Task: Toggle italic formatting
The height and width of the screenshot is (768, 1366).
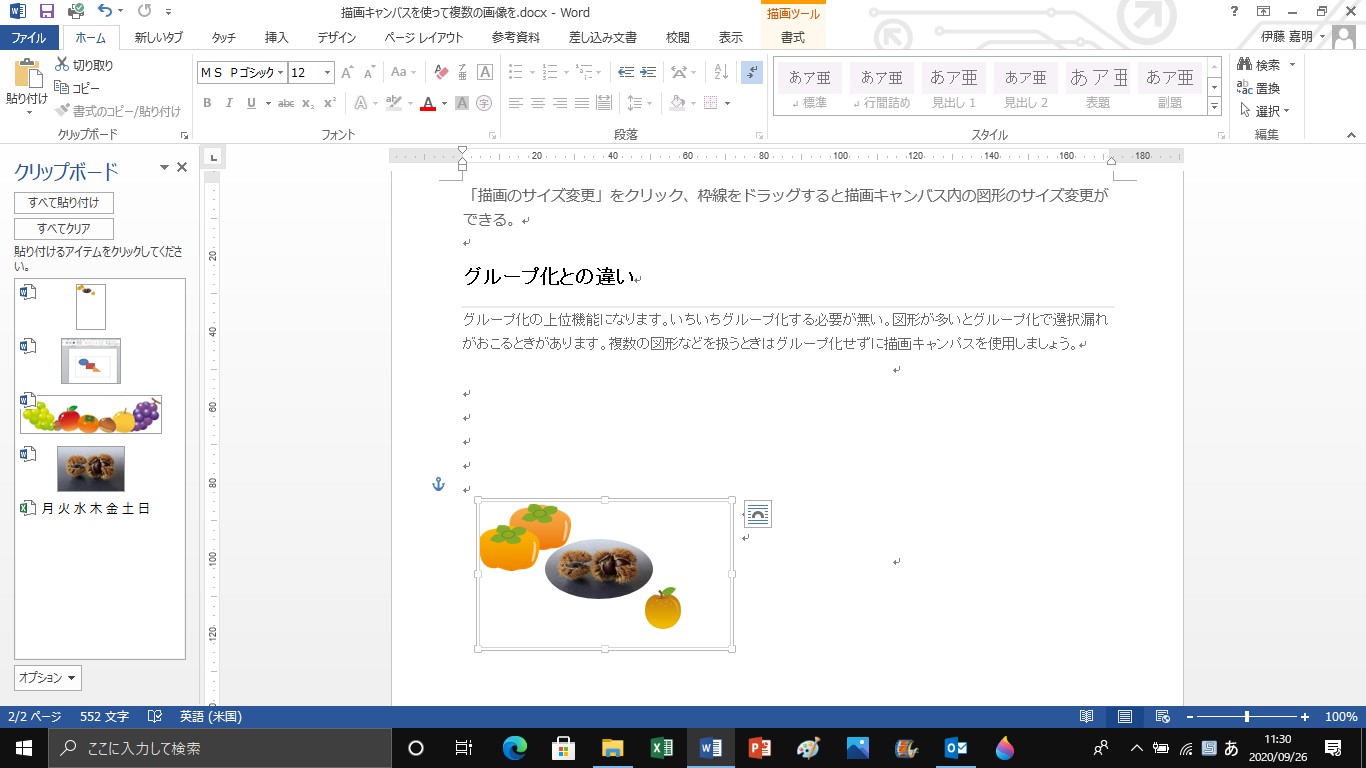Action: (x=229, y=103)
